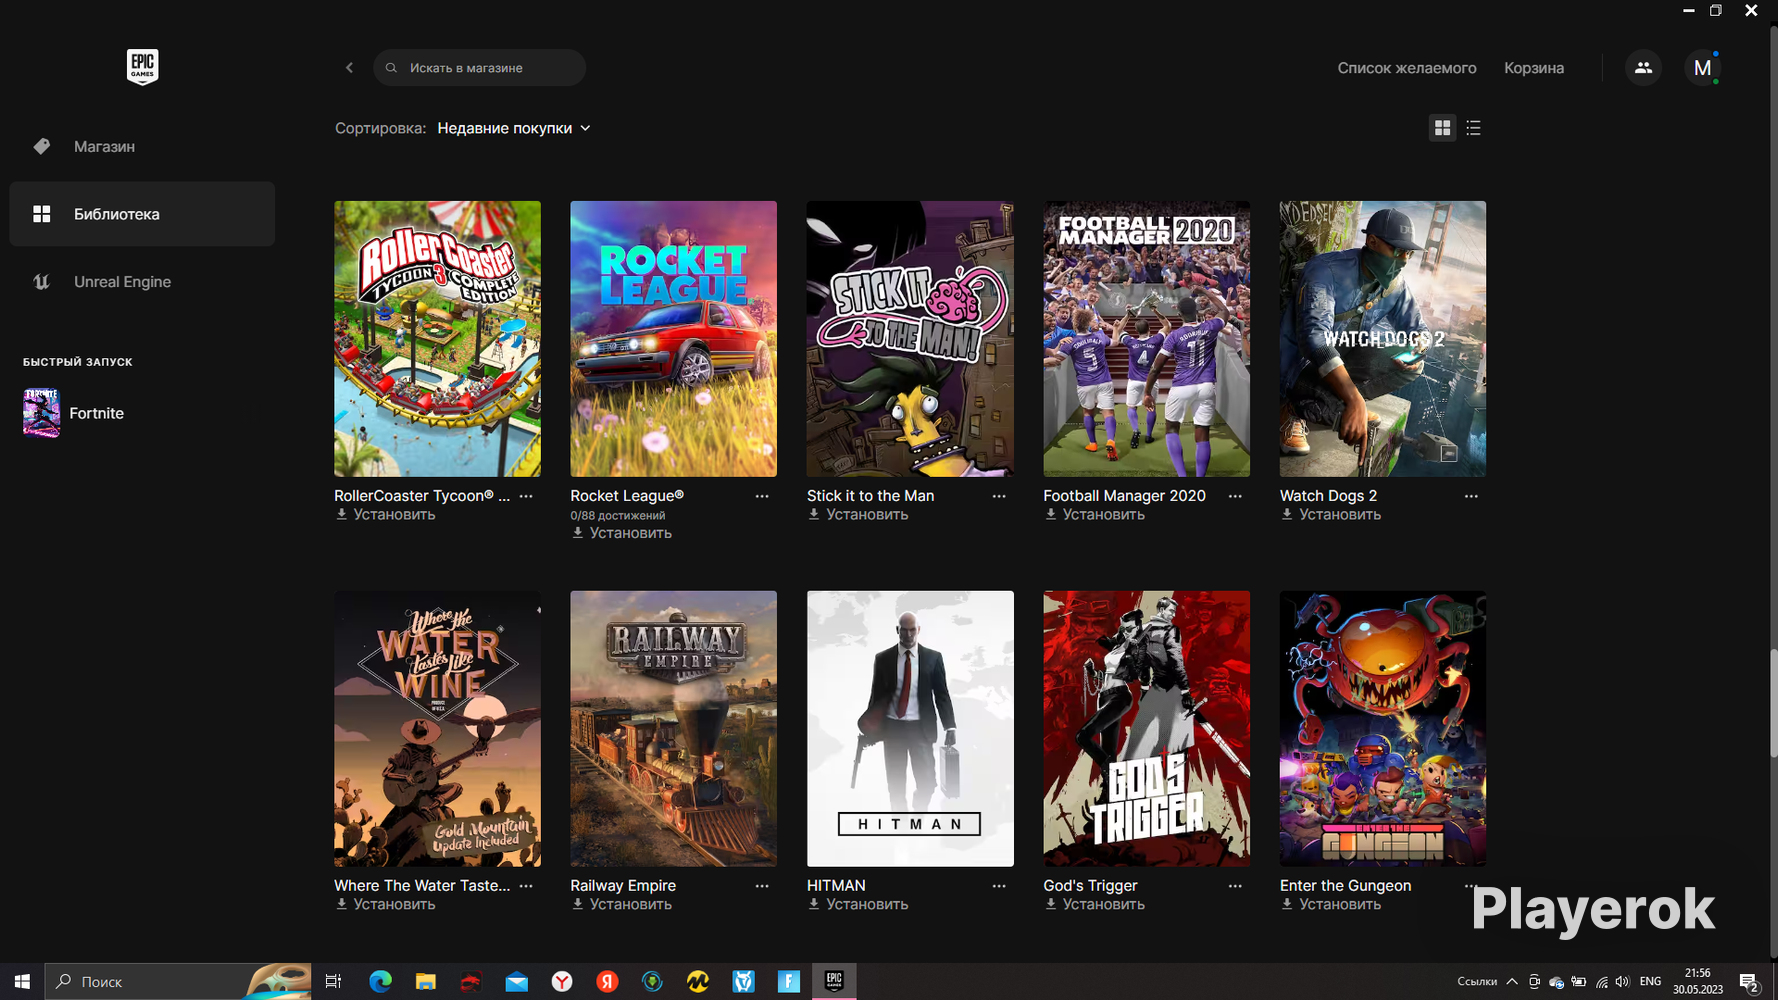Install RollerCoaster Tycoon 3
1778x1000 pixels.
[385, 515]
